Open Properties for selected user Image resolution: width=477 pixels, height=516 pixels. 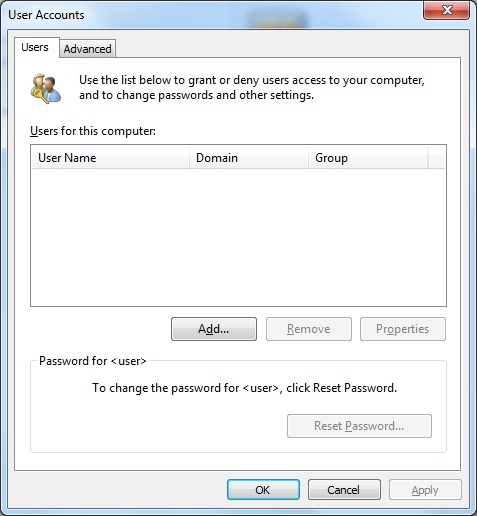coord(403,329)
